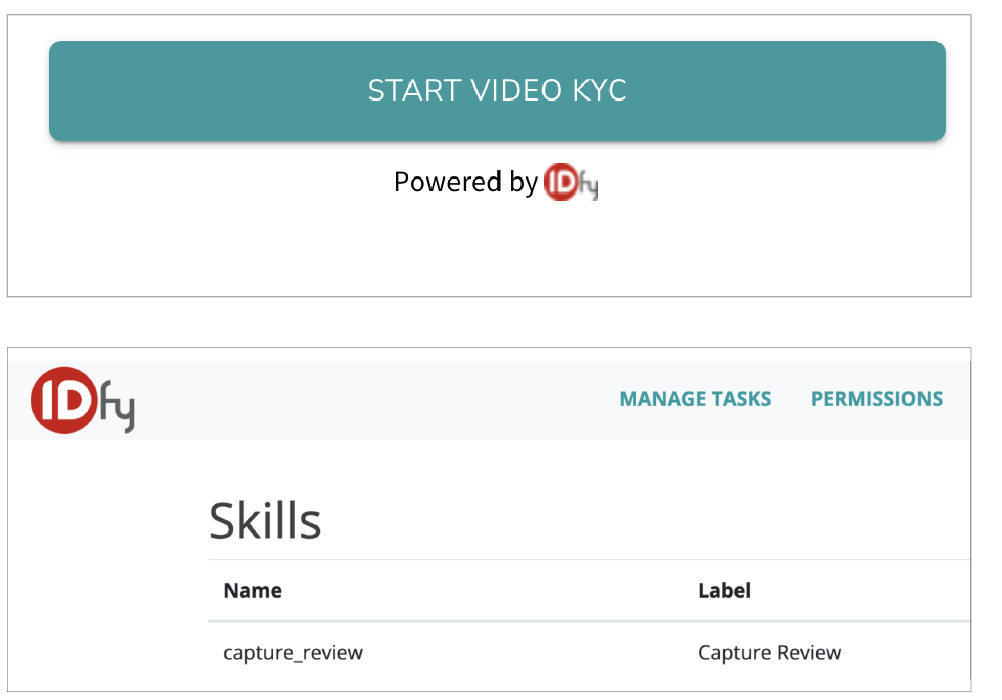This screenshot has height=700, width=1002.
Task: Click the small IDfy logo beside Powered by
Action: (x=571, y=183)
